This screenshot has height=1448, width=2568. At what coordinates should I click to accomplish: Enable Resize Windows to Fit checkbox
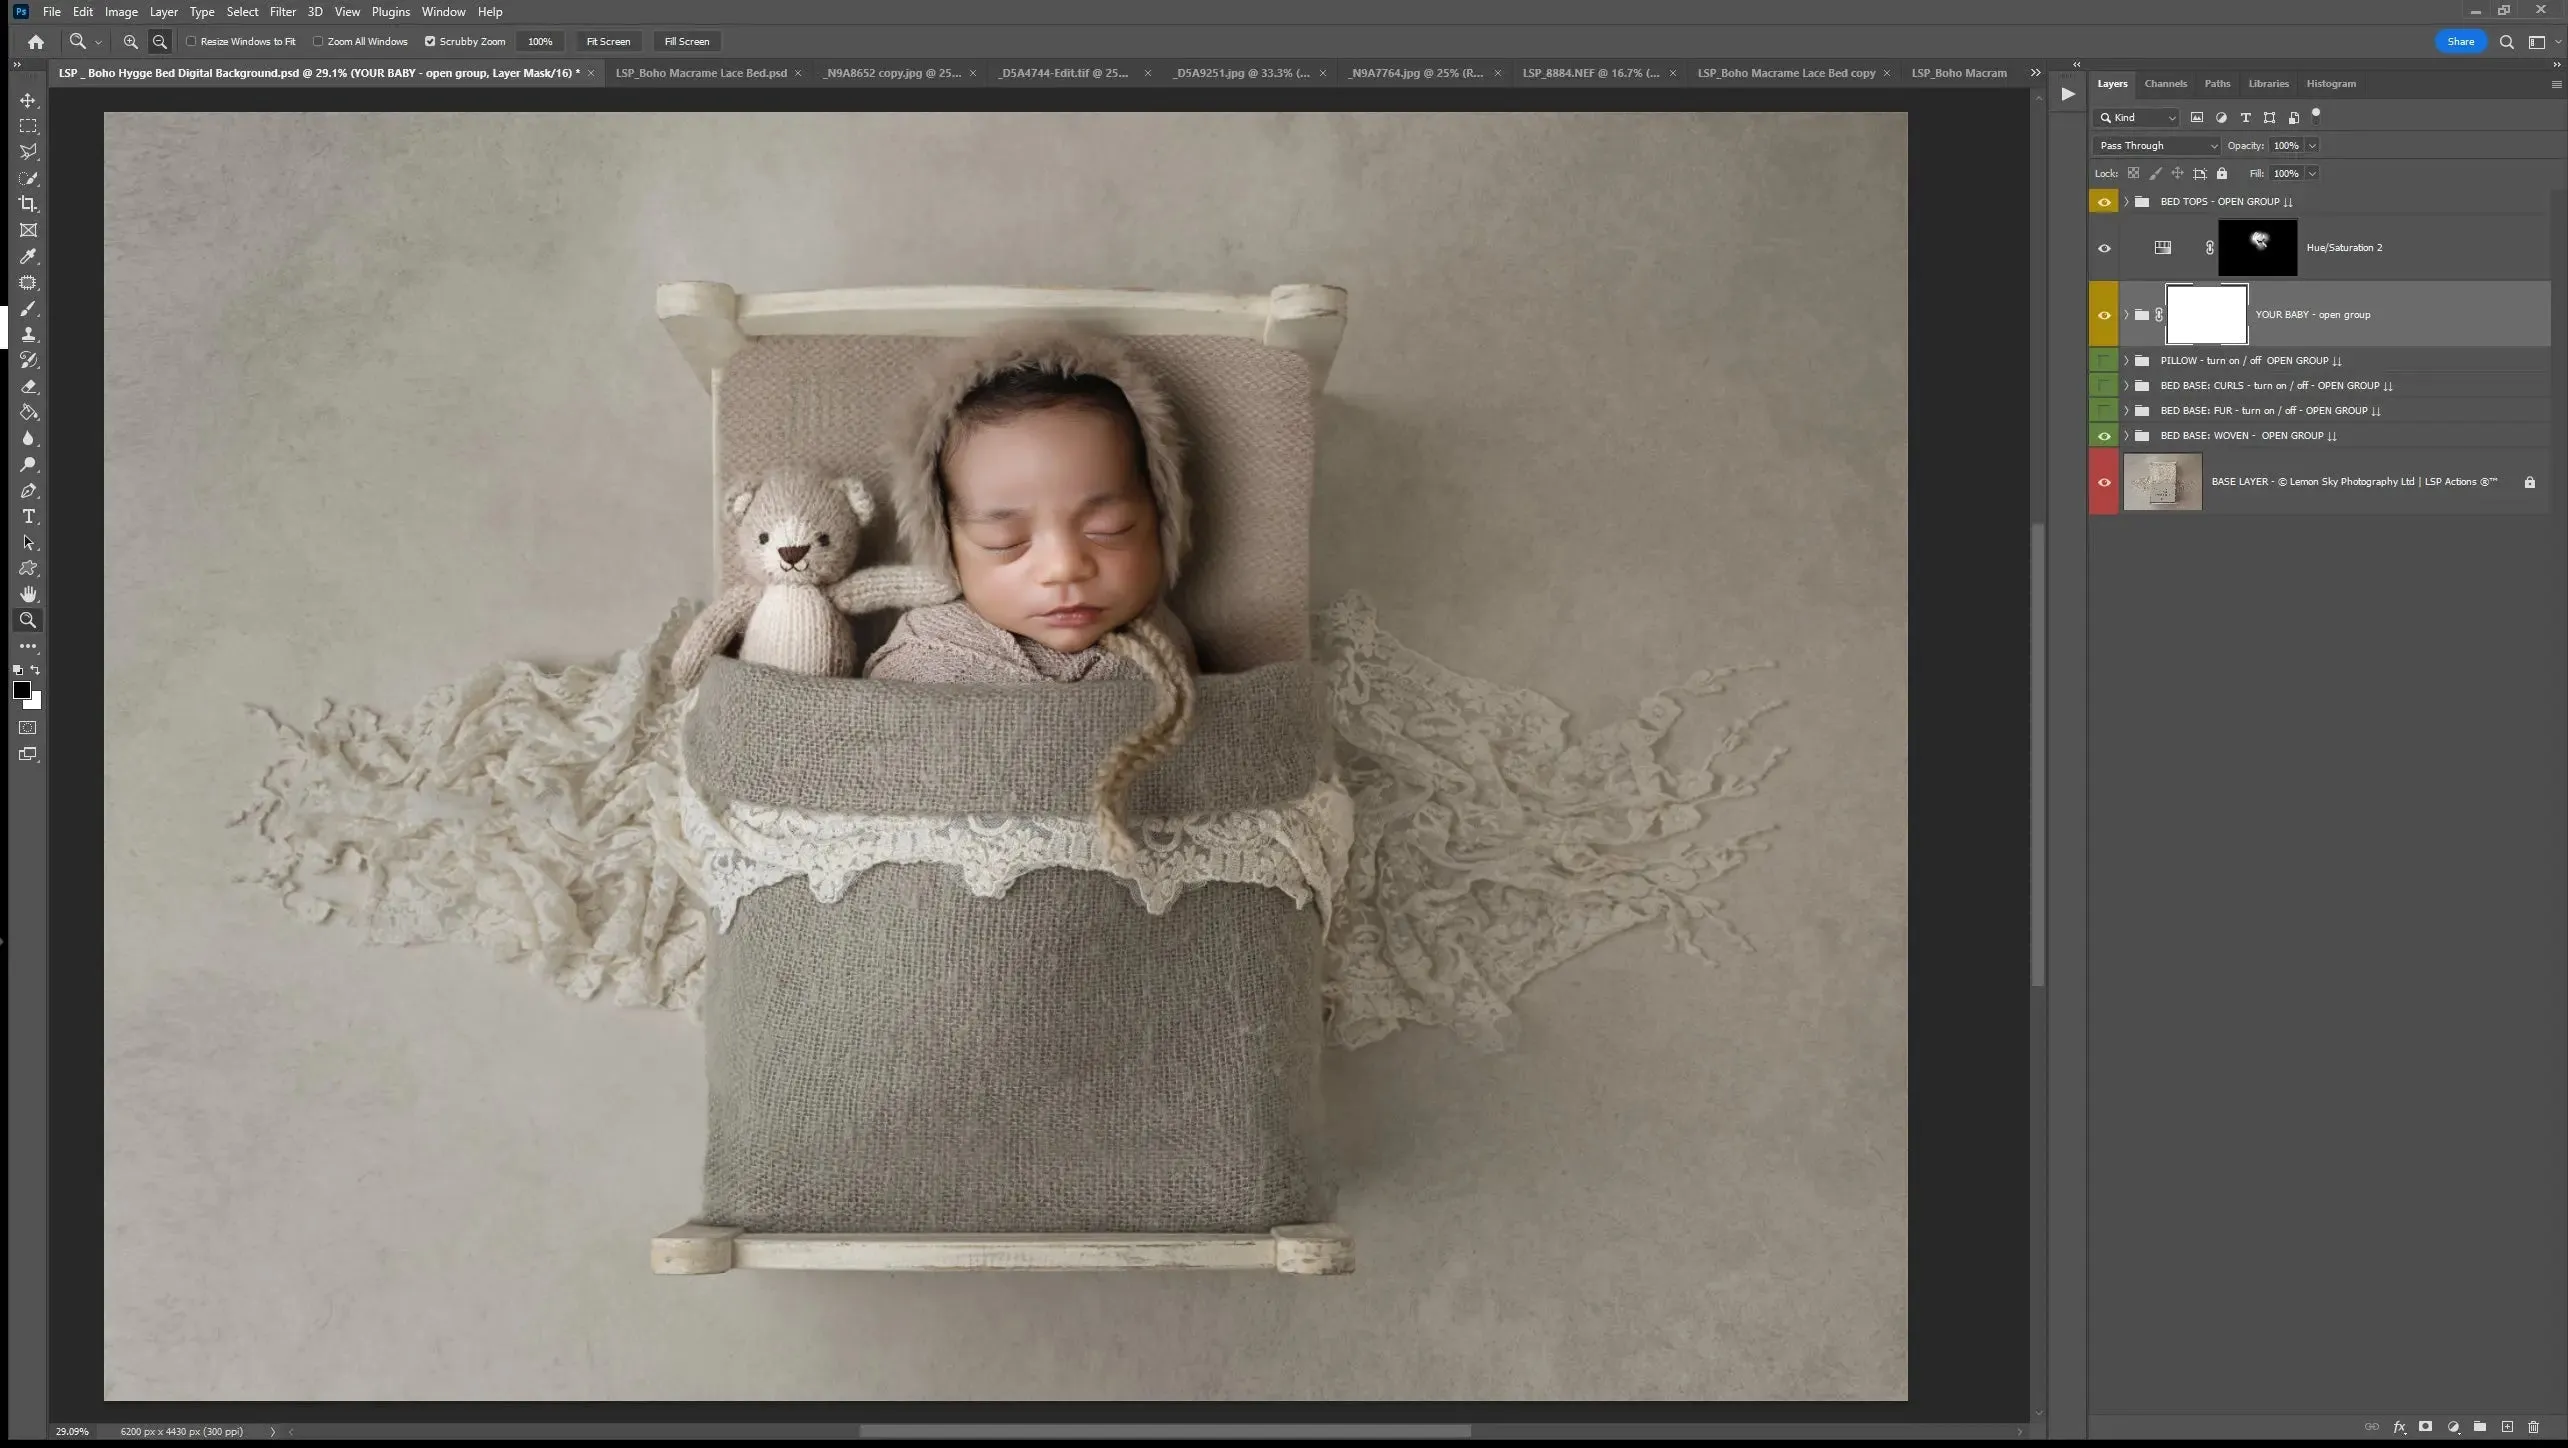click(x=191, y=41)
